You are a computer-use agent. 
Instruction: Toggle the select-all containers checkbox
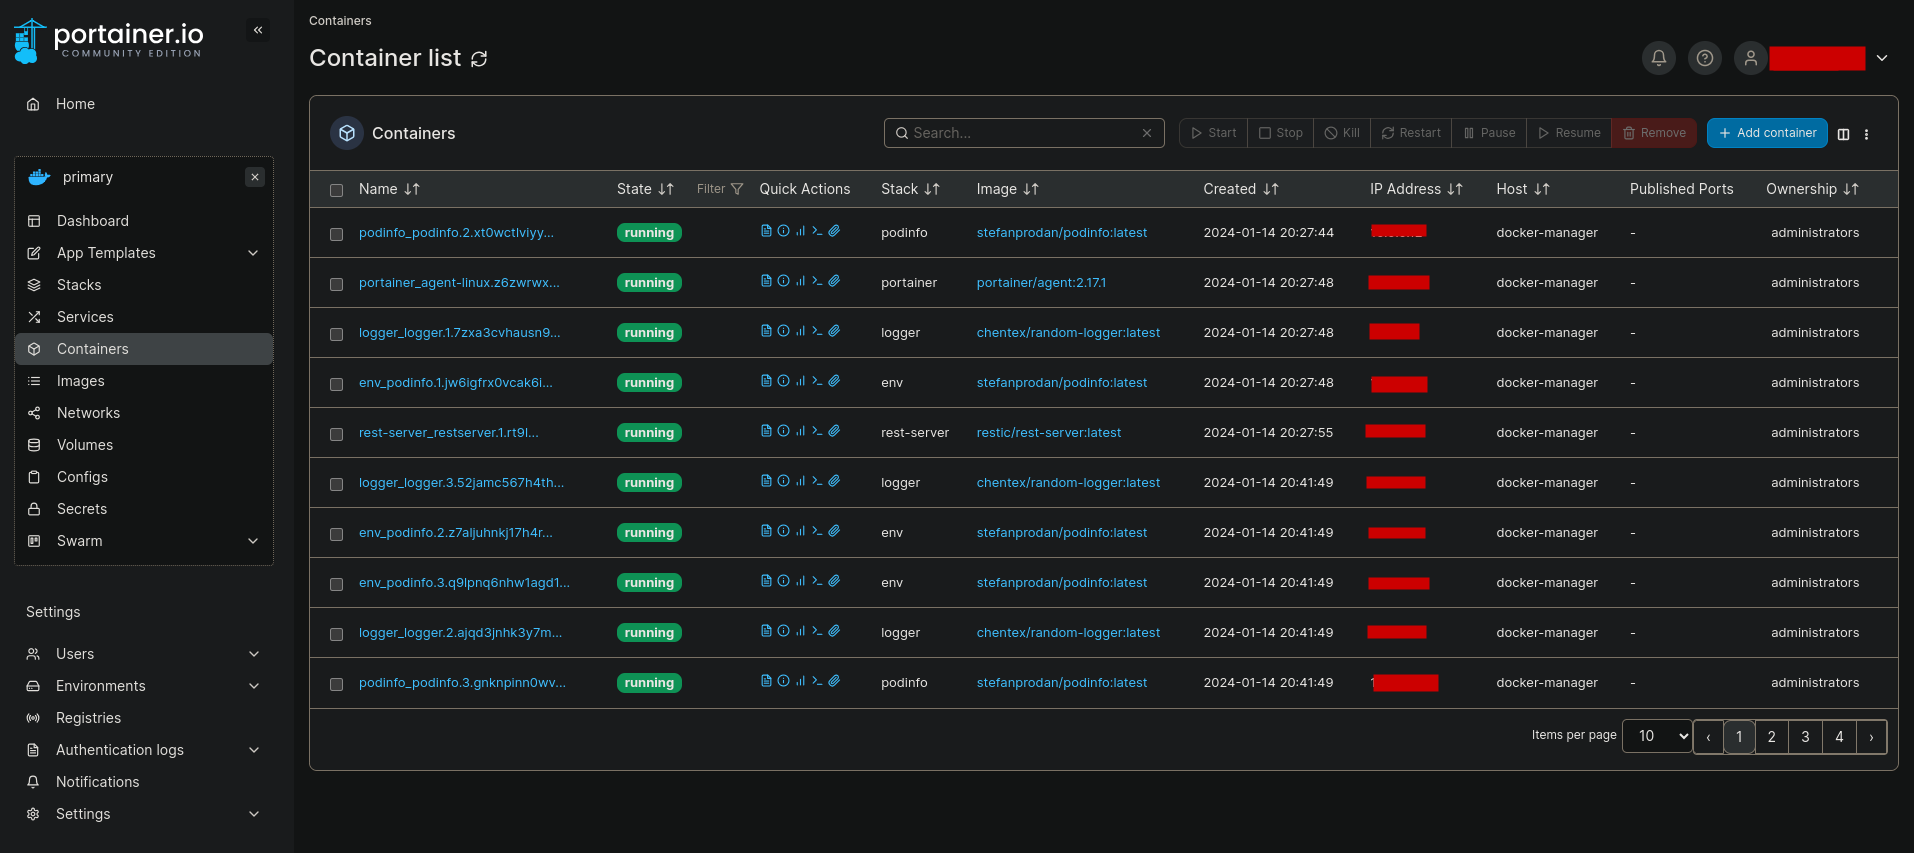[x=336, y=190]
